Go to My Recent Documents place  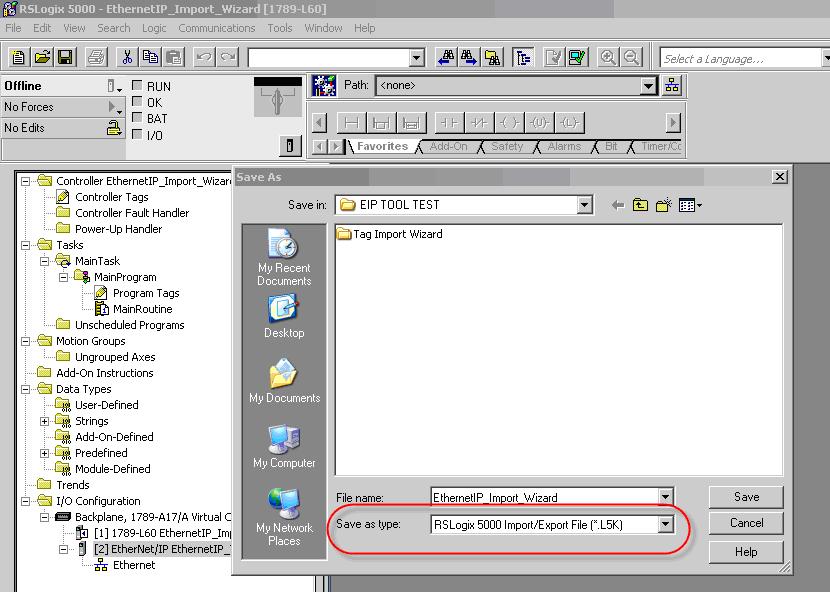284,258
